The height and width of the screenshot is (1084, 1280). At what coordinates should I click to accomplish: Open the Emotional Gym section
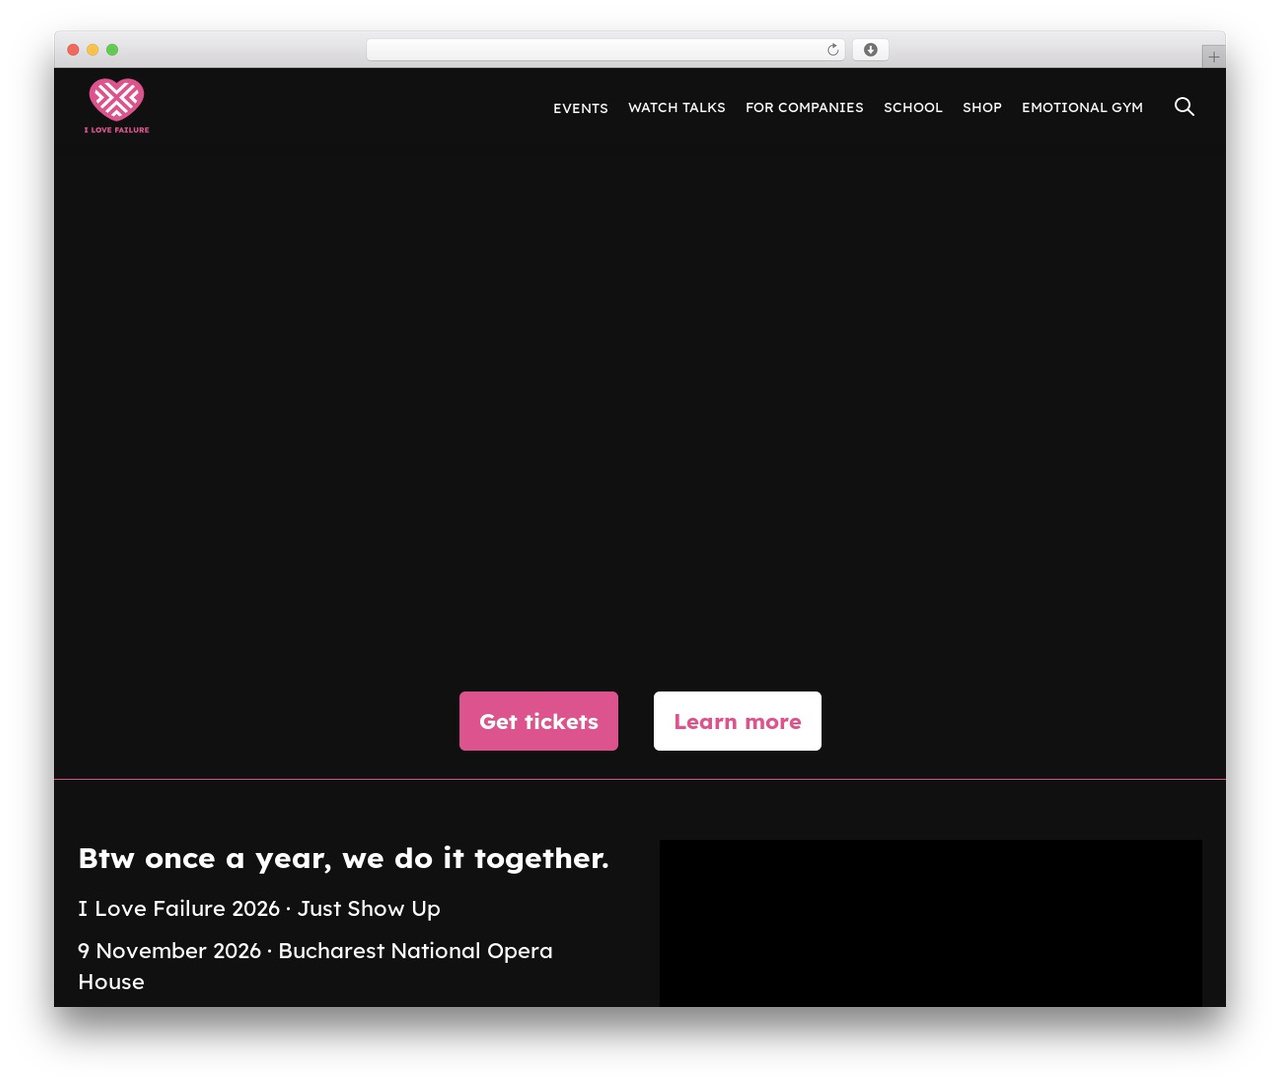click(x=1082, y=107)
